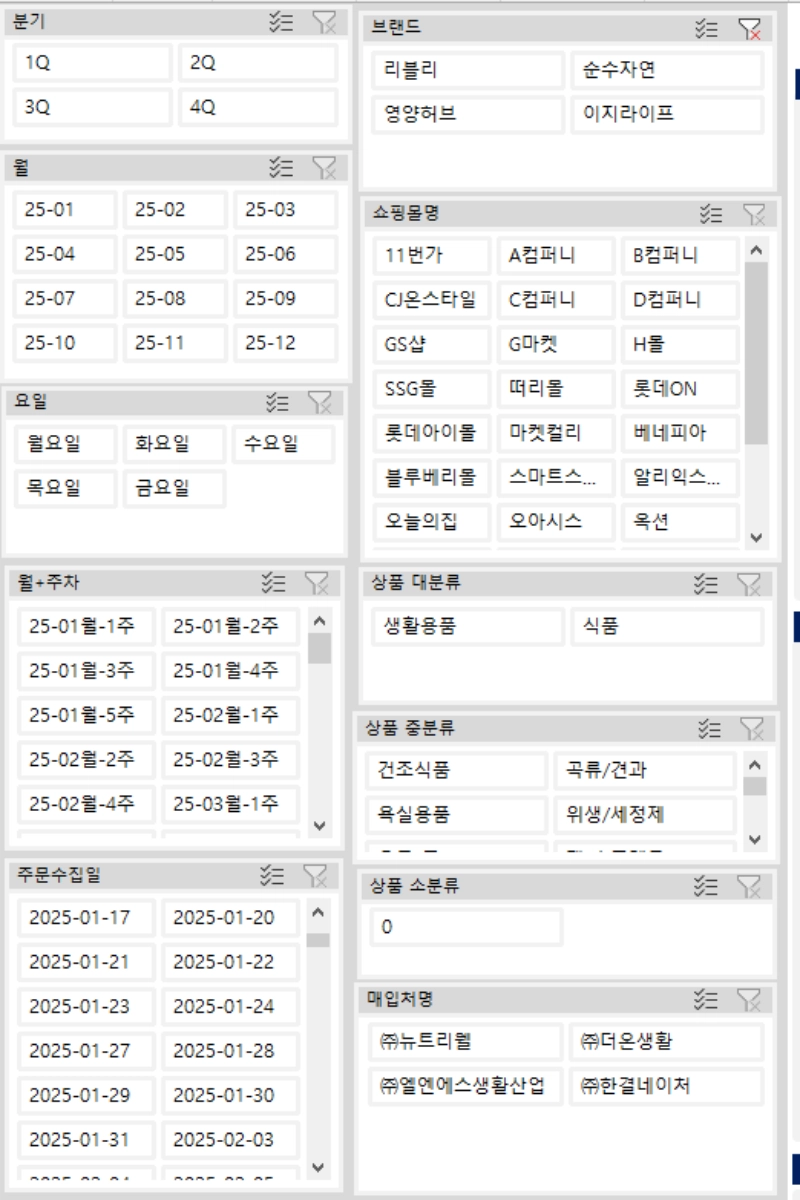This screenshot has width=800, height=1200.
Task: Select the G마켓 shopping mall
Action: coord(556,345)
